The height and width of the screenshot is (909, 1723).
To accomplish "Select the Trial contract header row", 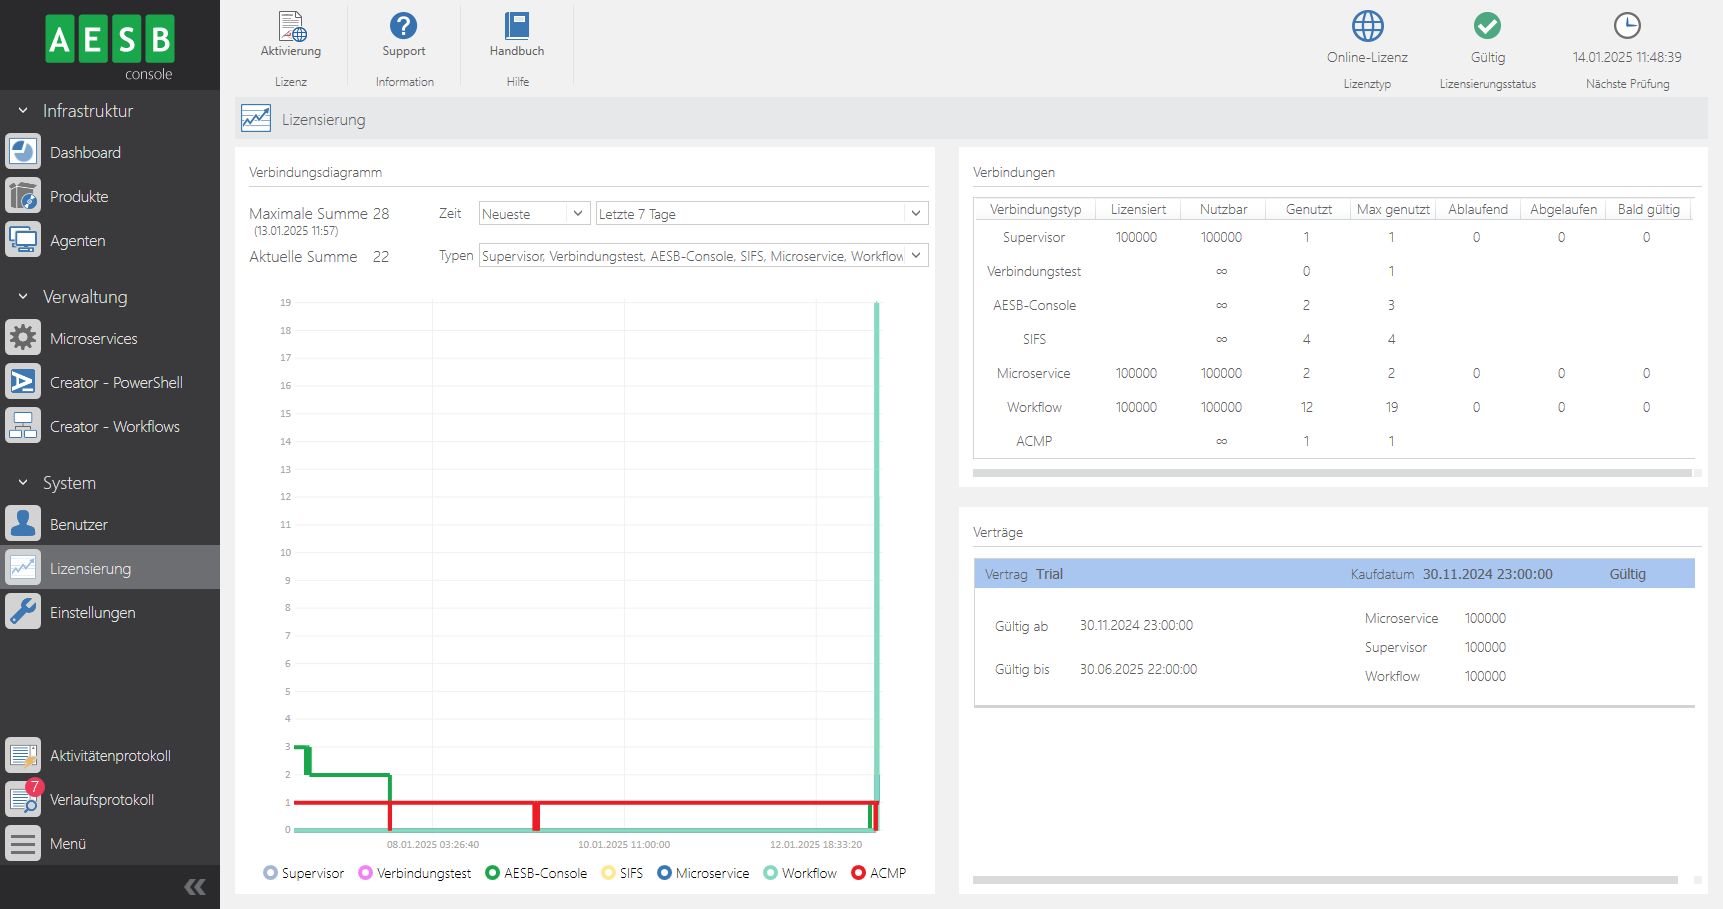I will coord(1333,574).
